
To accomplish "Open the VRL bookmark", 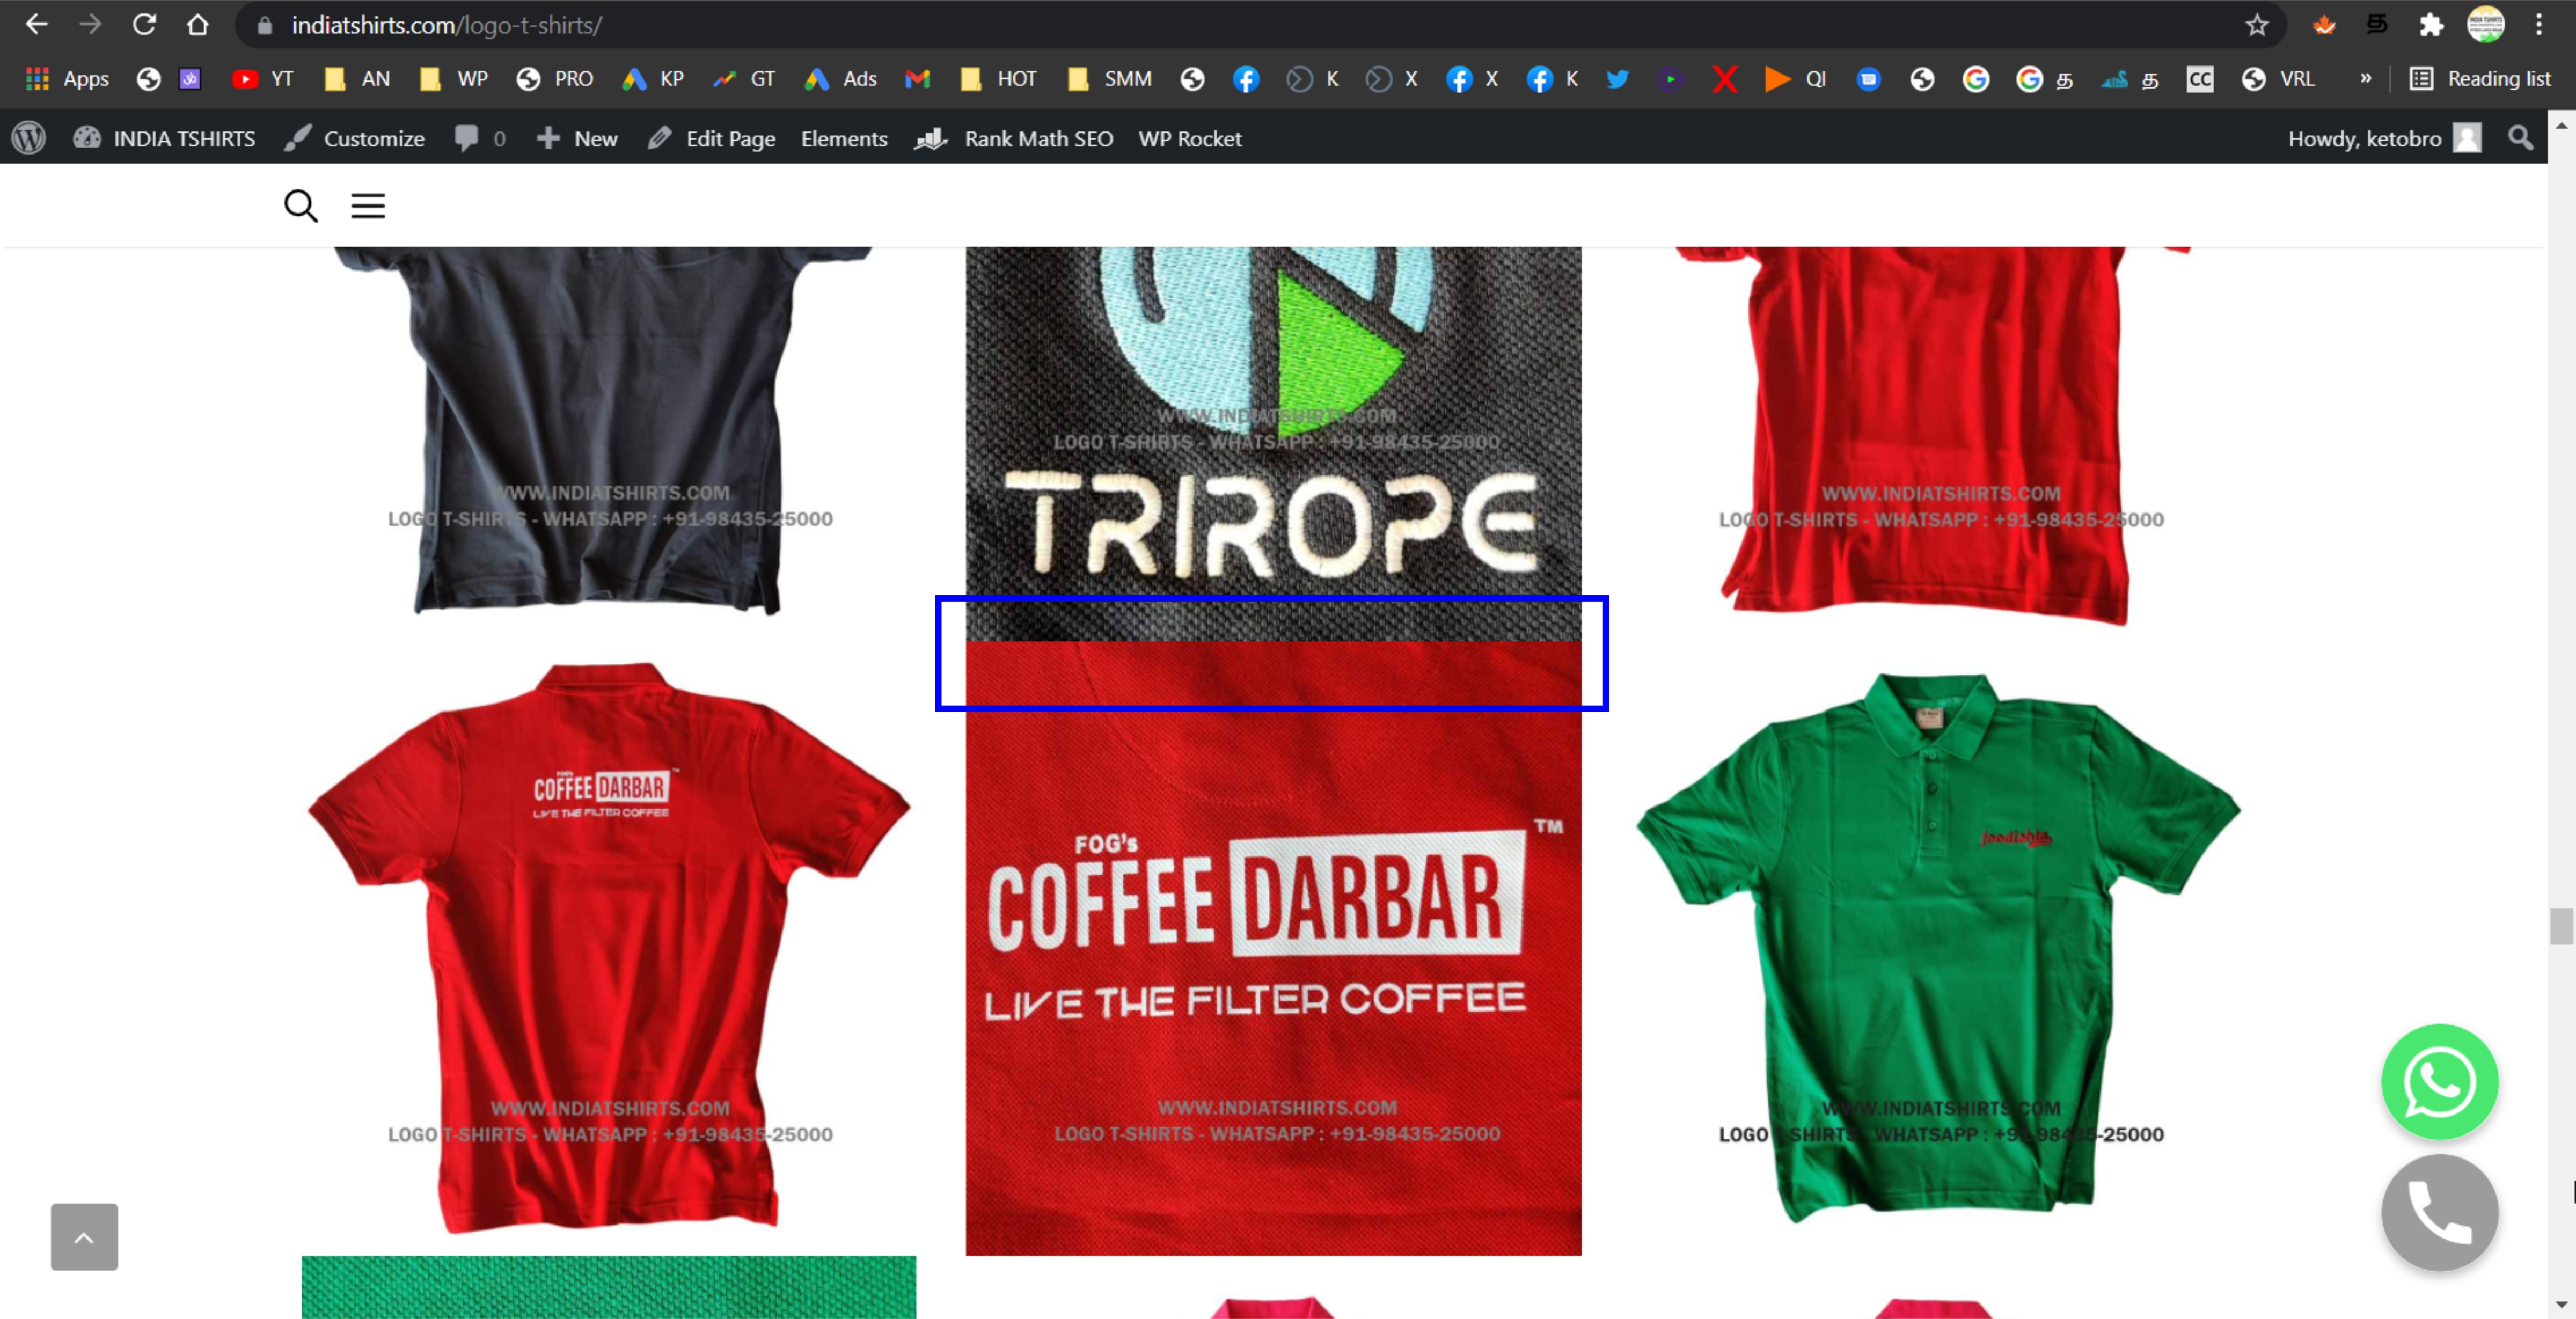I will tap(2278, 79).
